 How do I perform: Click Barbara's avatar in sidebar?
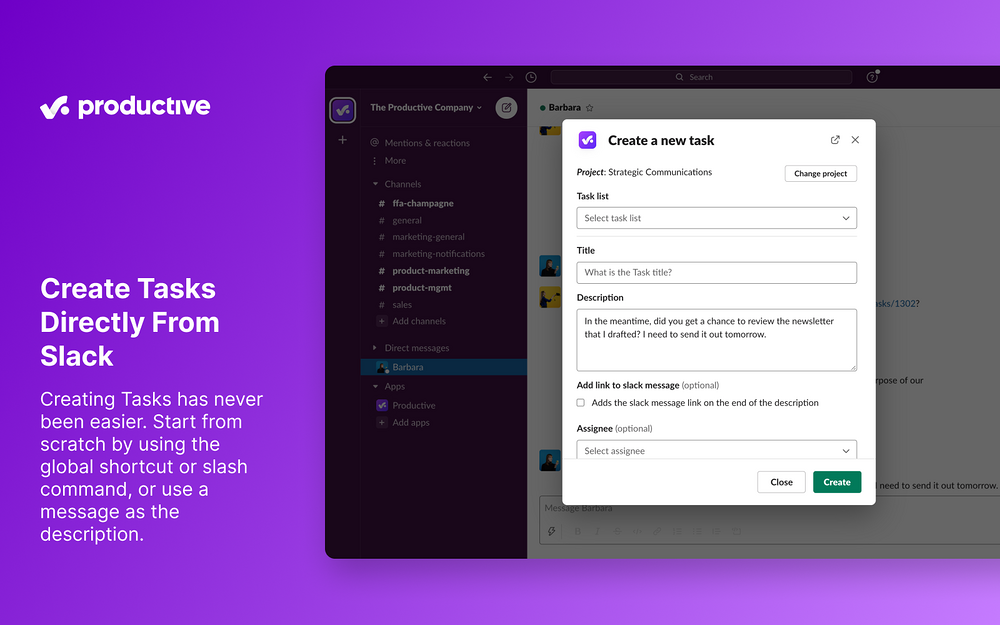[x=382, y=367]
